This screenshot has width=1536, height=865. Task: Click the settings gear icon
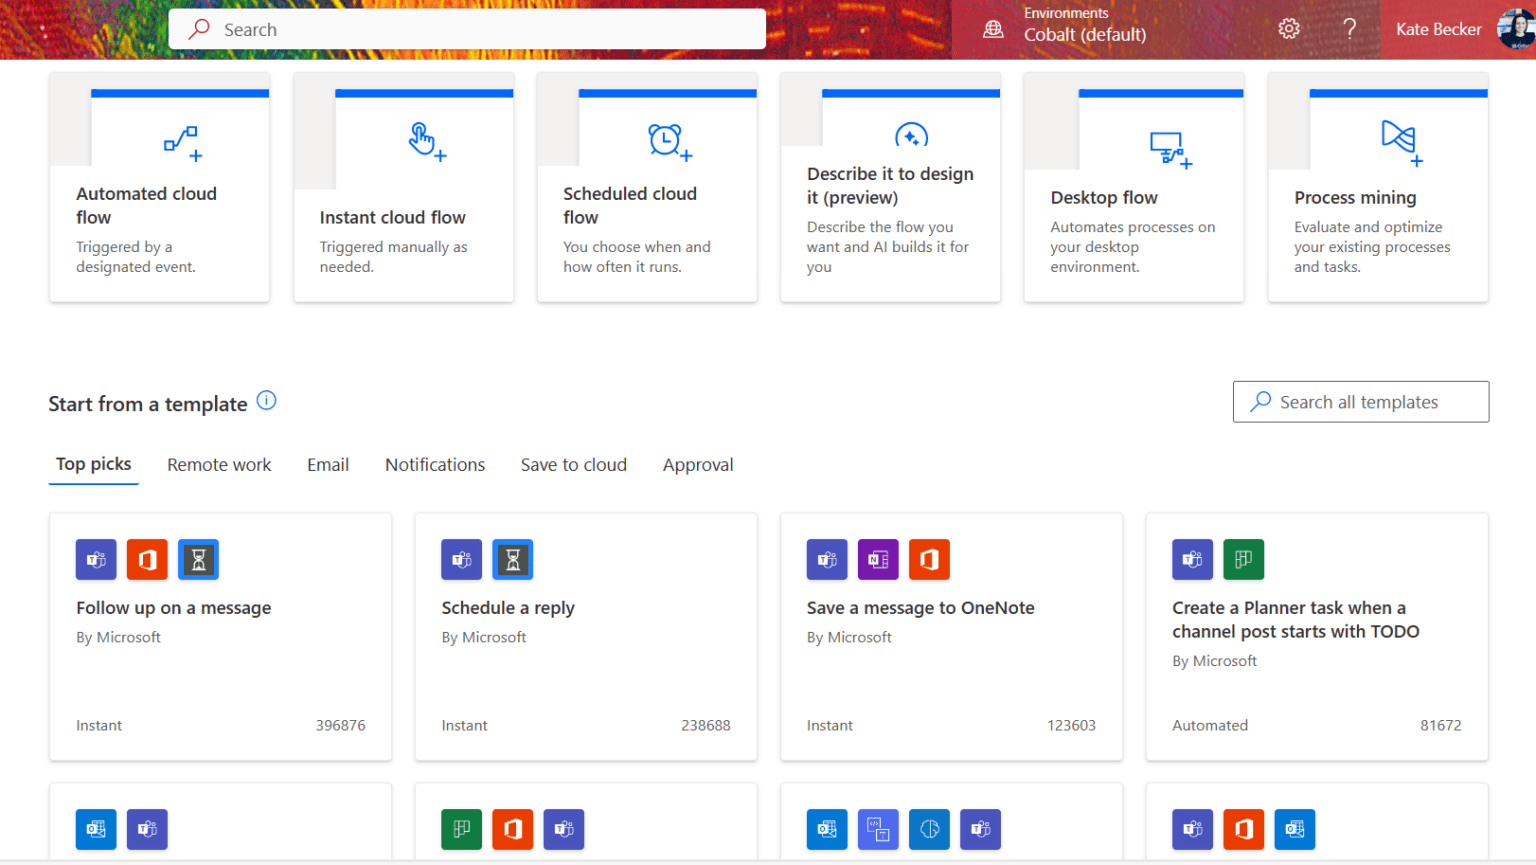tap(1289, 28)
